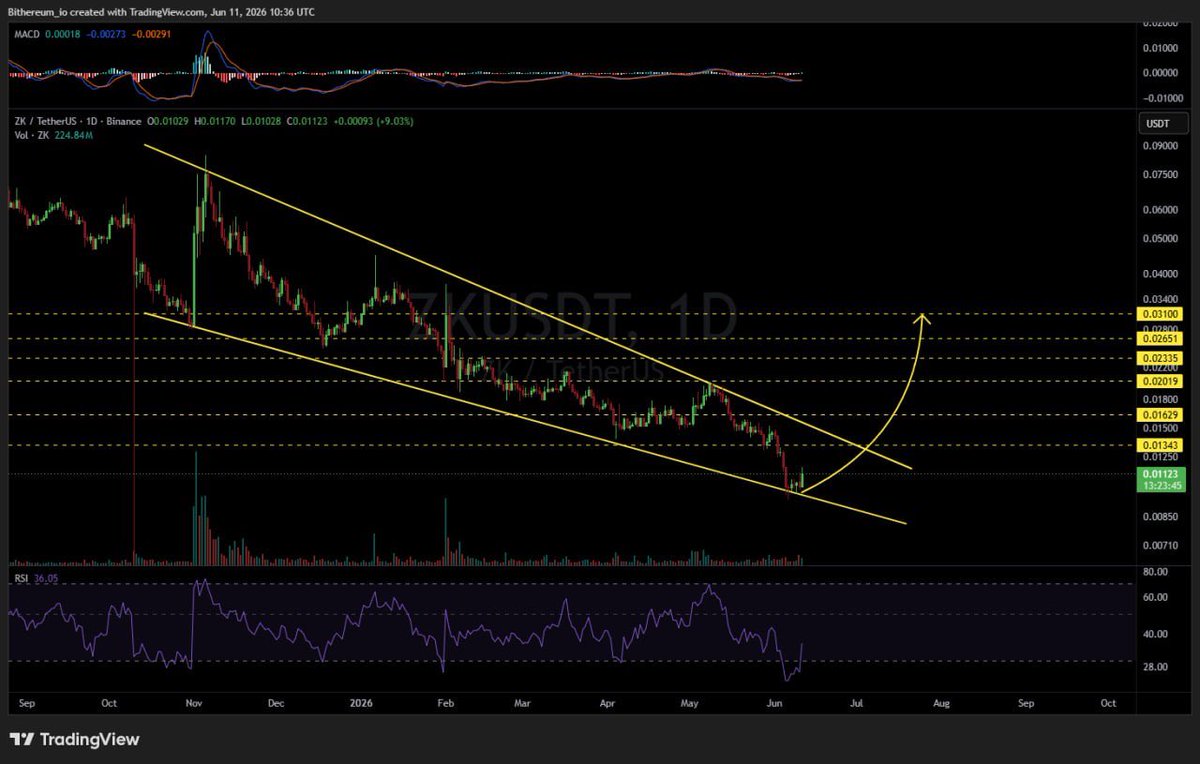Select the 0.03100 price level label
Viewport: 1200px width, 764px height.
pos(1160,314)
